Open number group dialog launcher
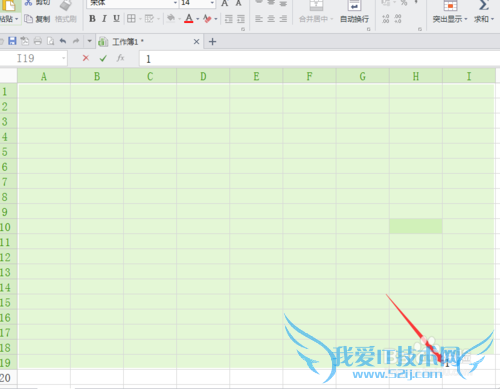Image resolution: width=500 pixels, height=389 pixels. pos(420,29)
